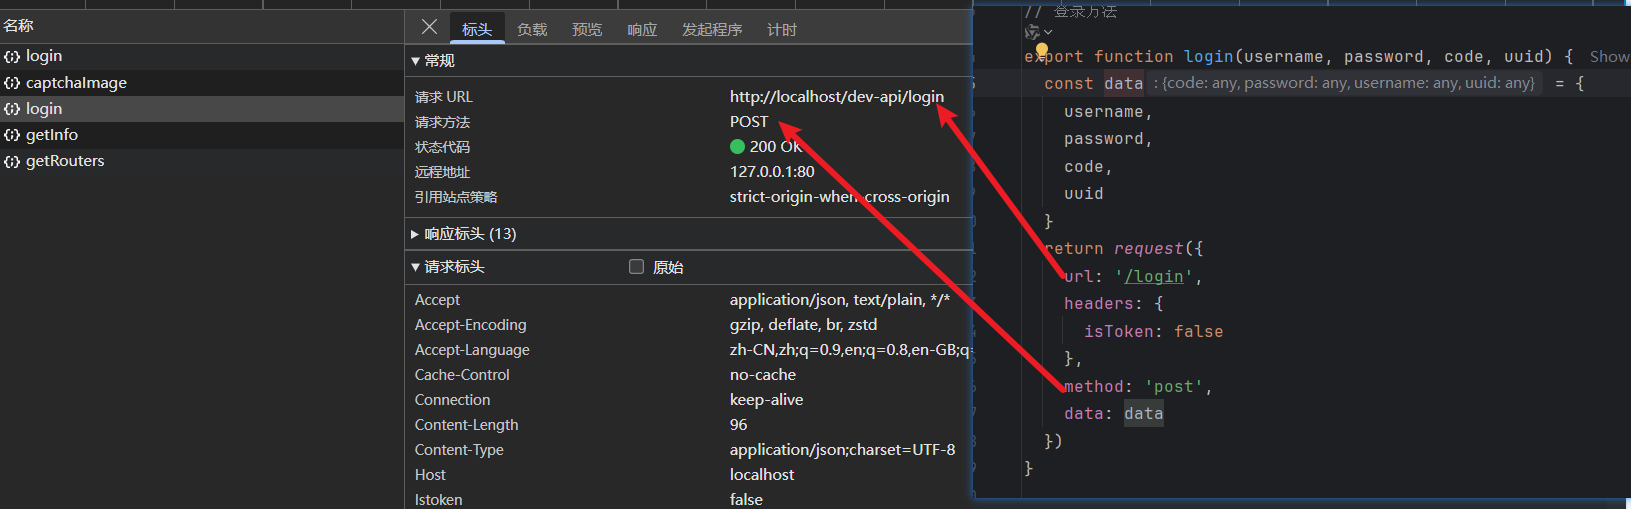Viewport: 1631px width, 509px height.
Task: Click the Connection value keep-alive
Action: pyautogui.click(x=766, y=399)
